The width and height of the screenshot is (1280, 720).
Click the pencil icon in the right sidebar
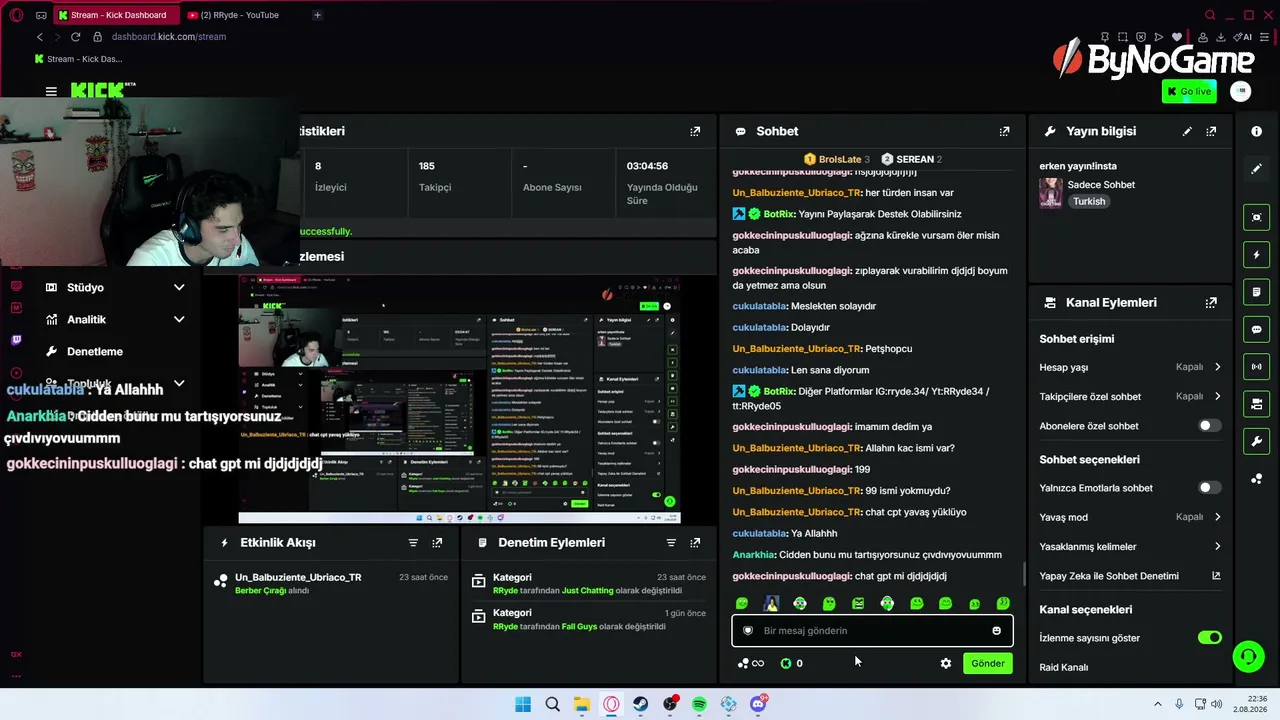coord(1257,168)
